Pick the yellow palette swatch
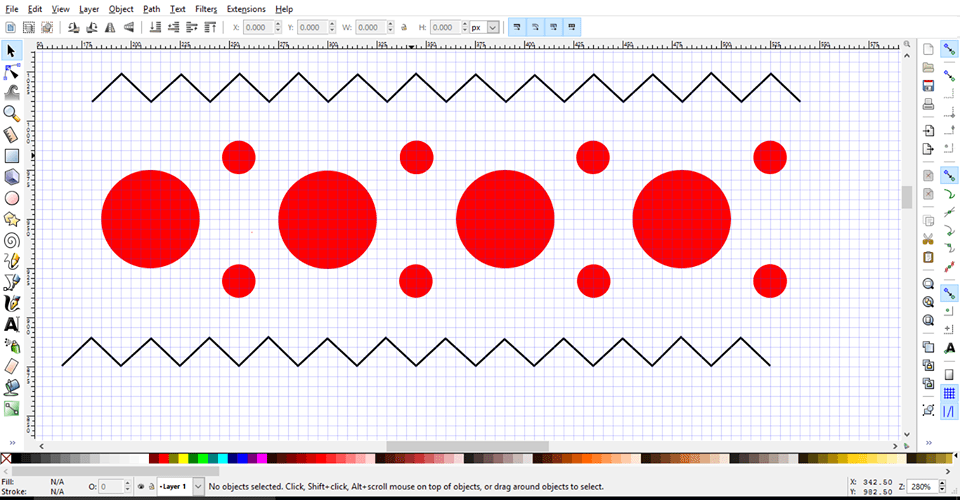 tap(183, 458)
